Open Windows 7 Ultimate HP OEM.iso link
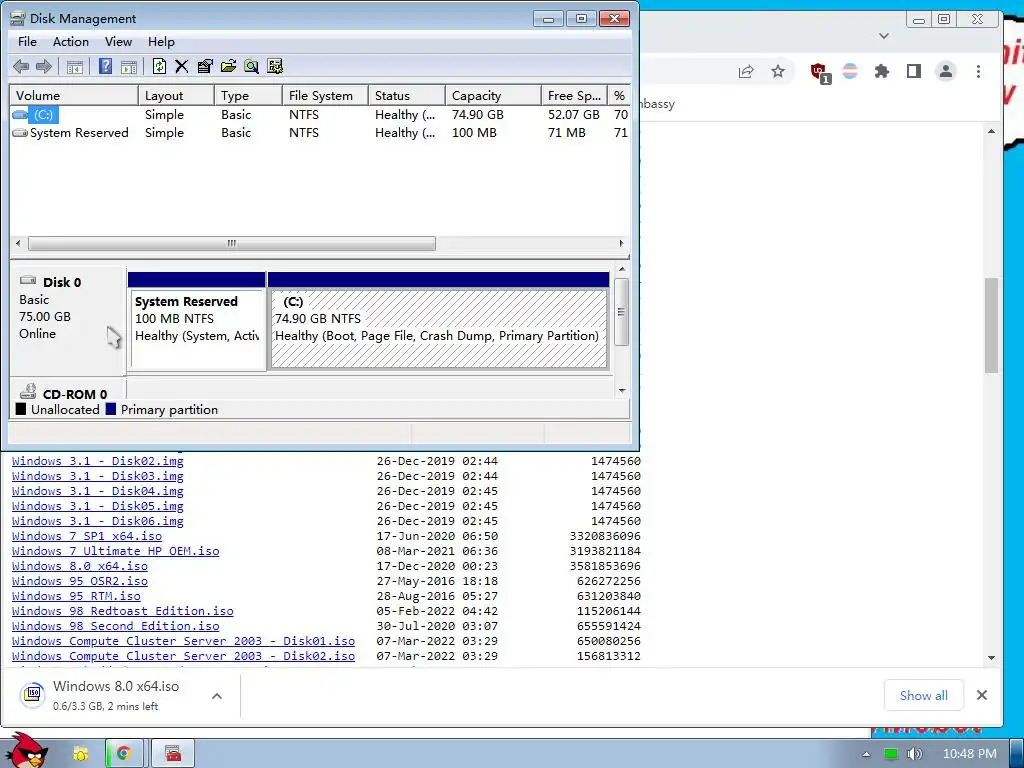The width and height of the screenshot is (1024, 768). pos(116,551)
